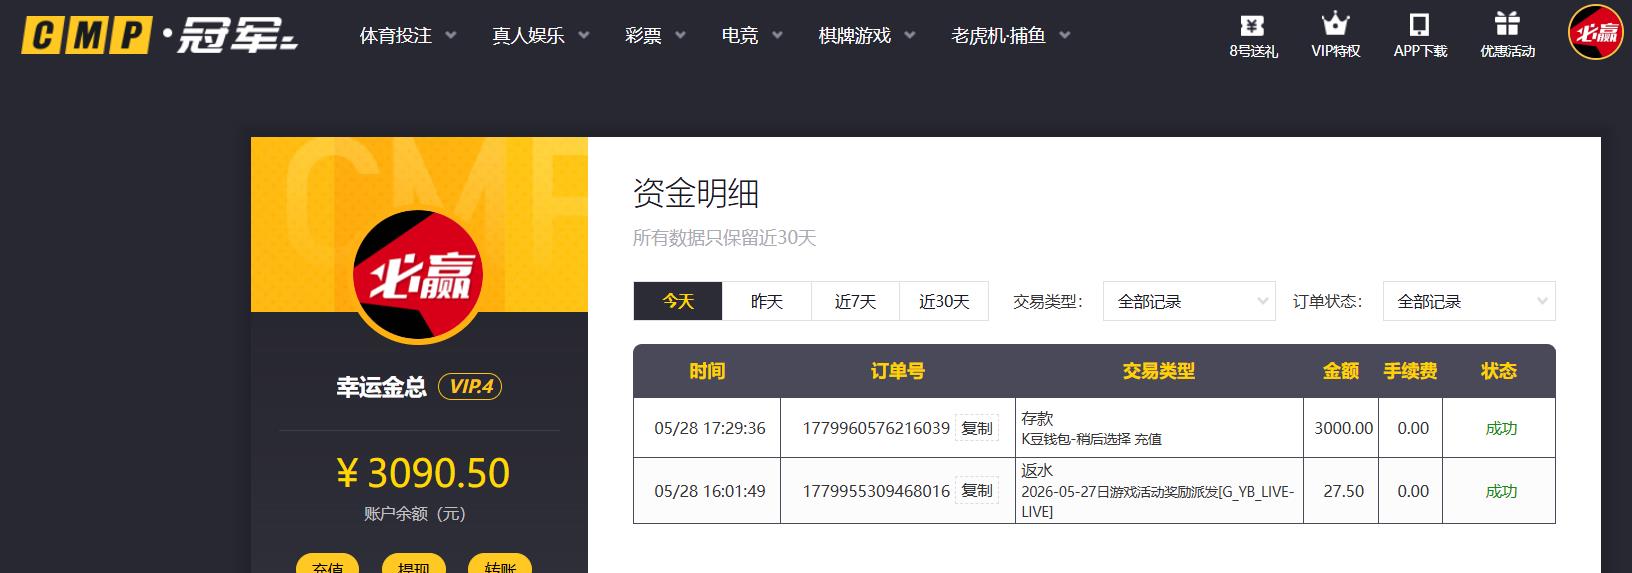1632x573 pixels.
Task: Click the time 05/28 17:29:36
Action: point(710,428)
